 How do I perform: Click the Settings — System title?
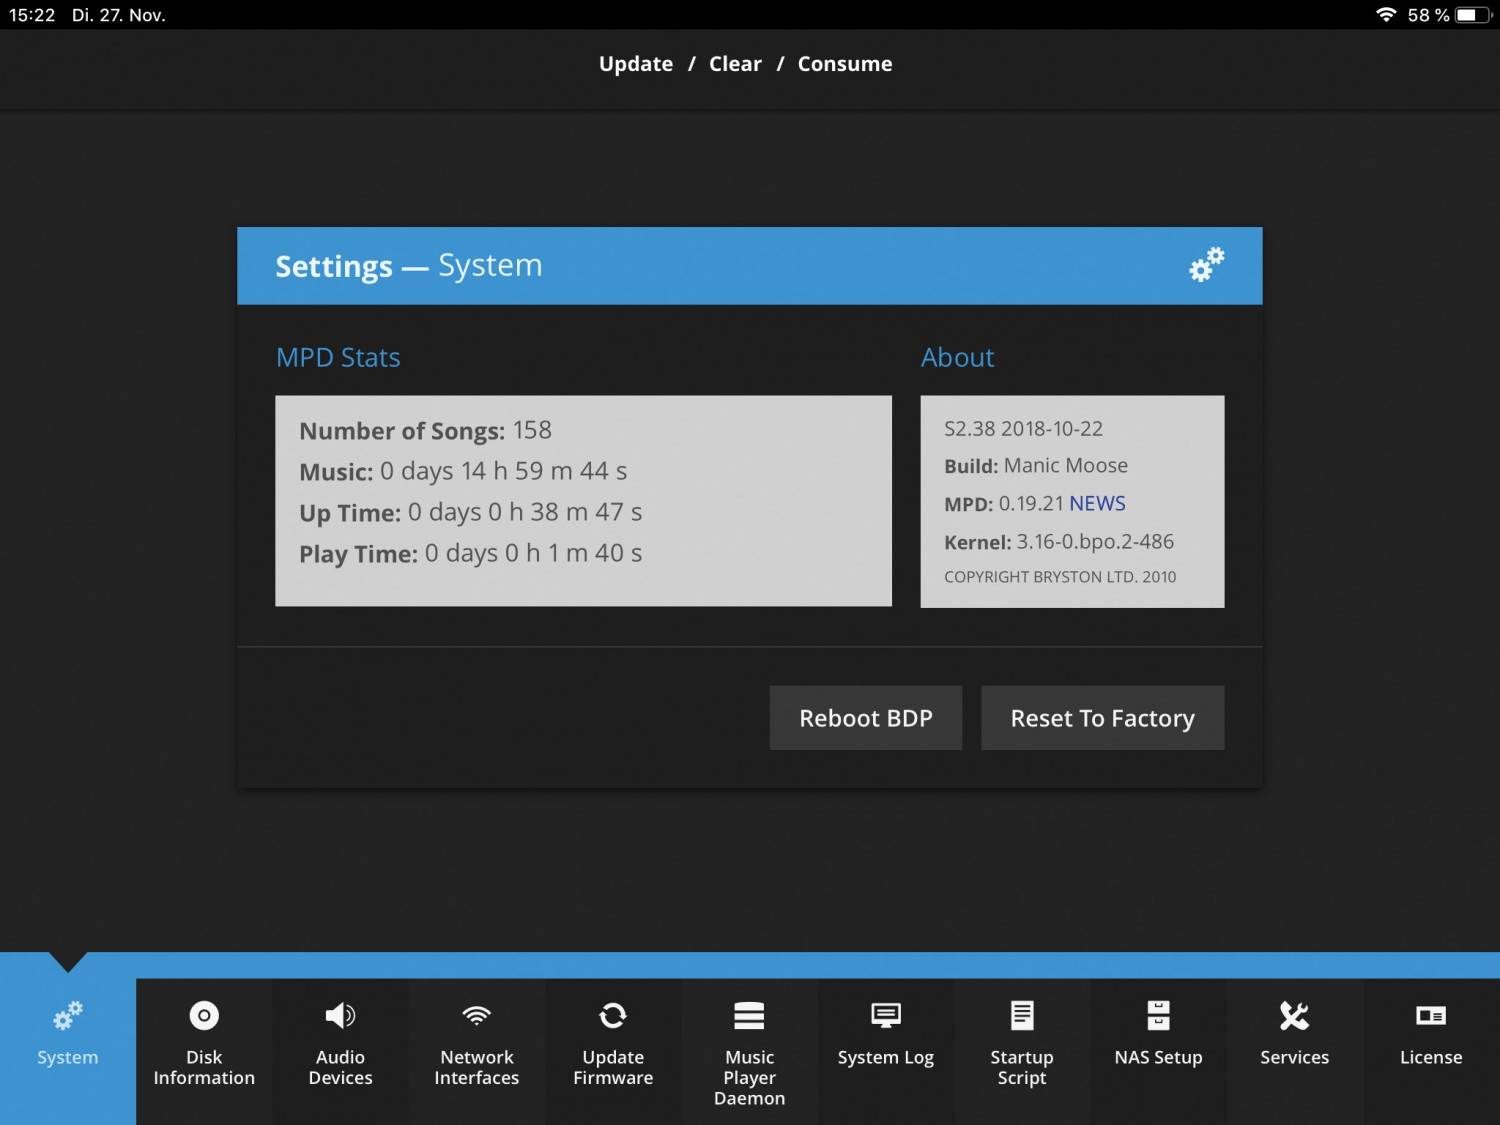click(409, 266)
